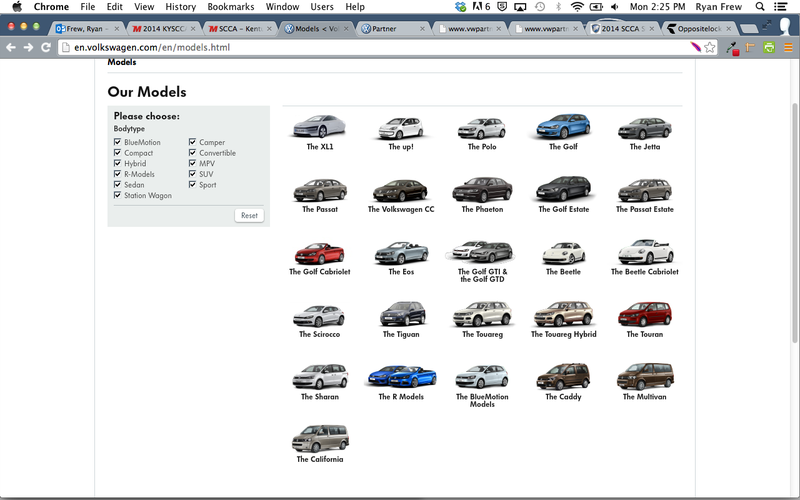The image size is (800, 500).
Task: Open the Window menu
Action: (x=282, y=7)
